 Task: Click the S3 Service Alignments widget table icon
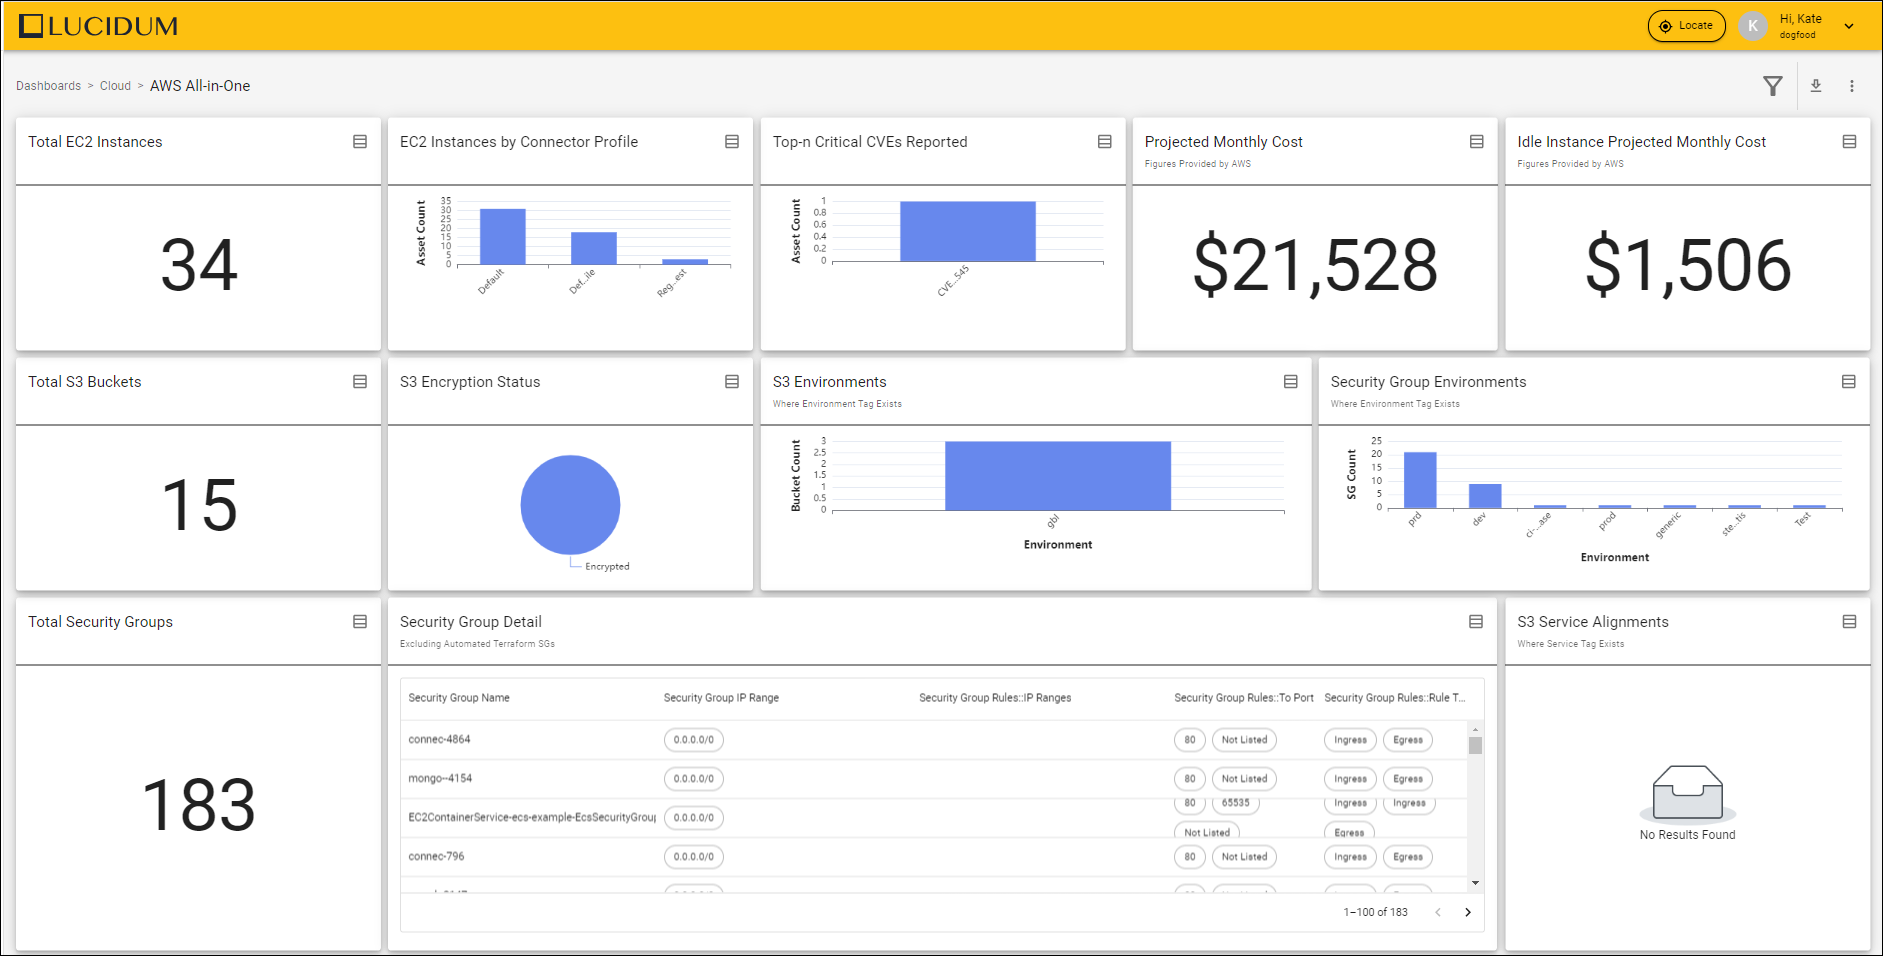point(1848,621)
